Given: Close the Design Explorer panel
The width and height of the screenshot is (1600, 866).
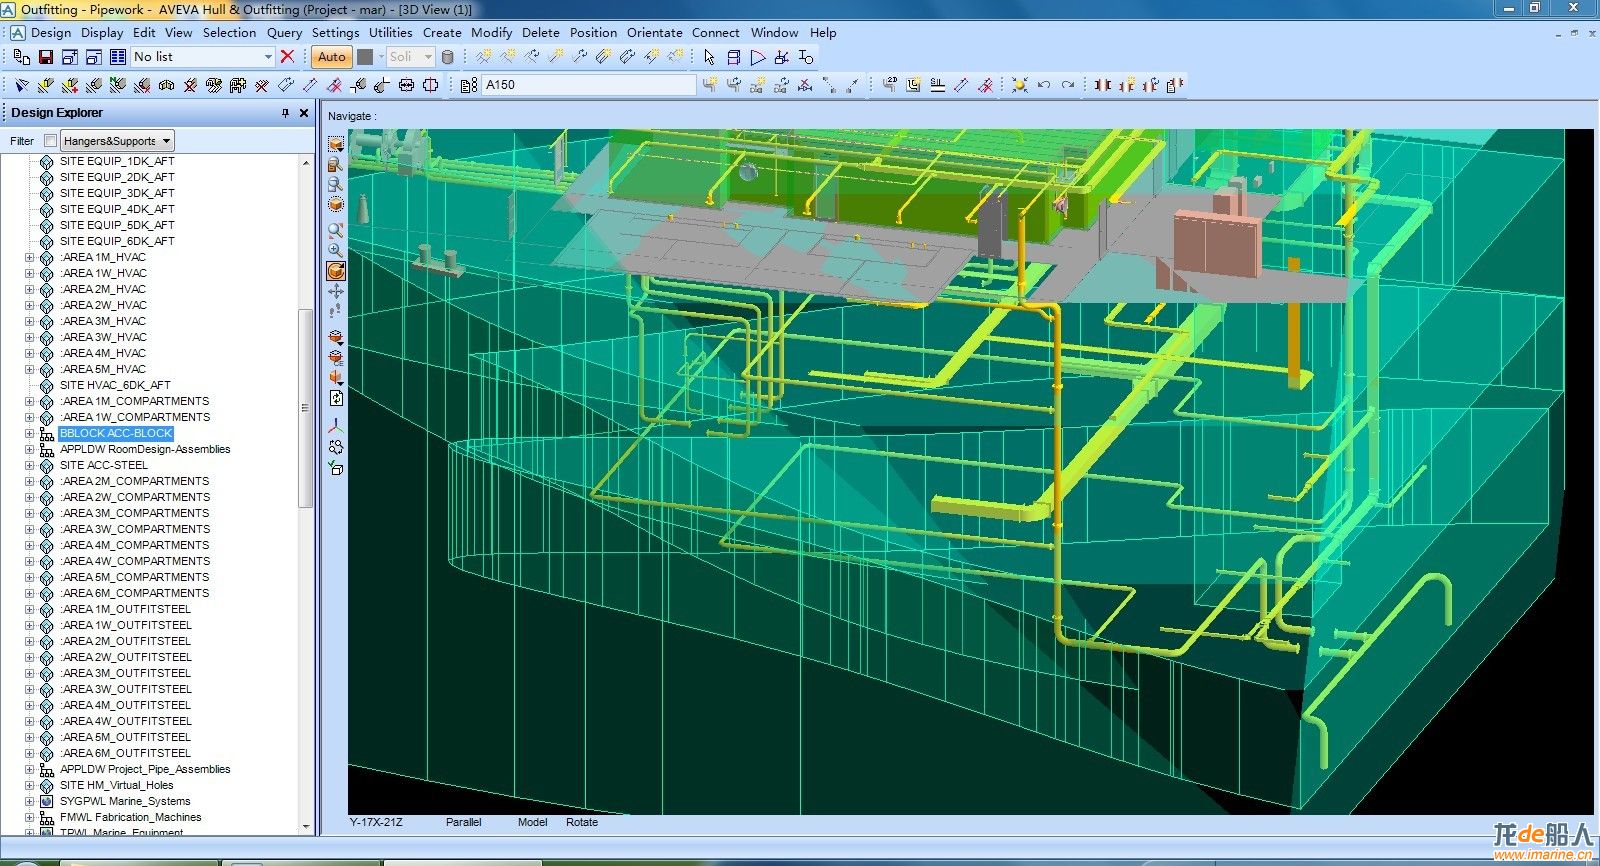Looking at the screenshot, I should 304,113.
